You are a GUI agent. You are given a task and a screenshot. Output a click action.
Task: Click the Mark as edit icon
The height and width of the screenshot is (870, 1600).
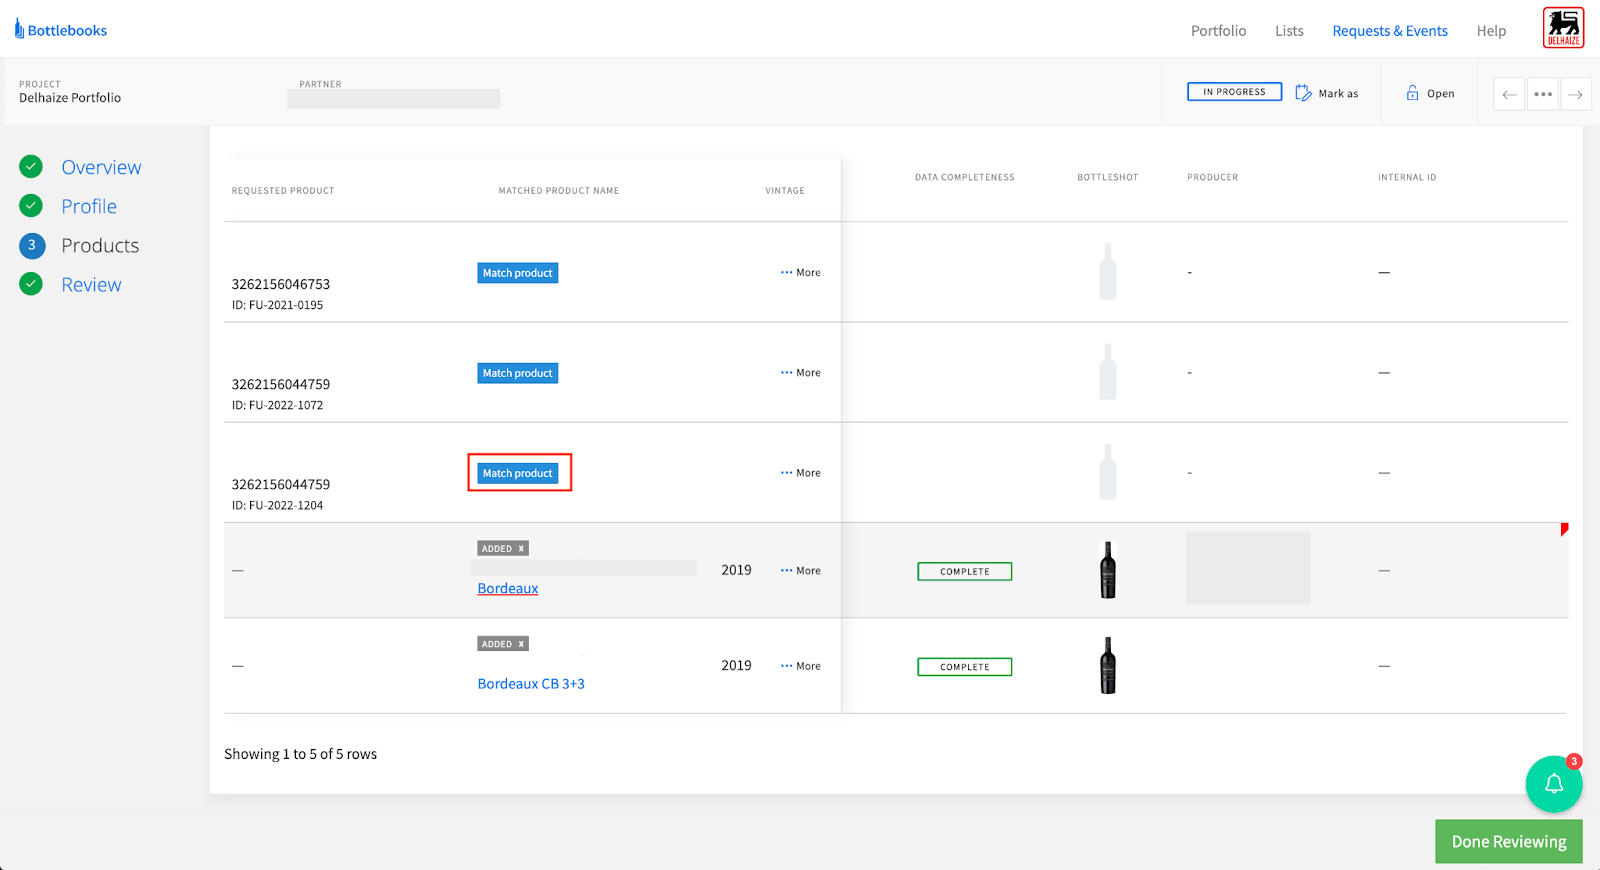coord(1303,93)
